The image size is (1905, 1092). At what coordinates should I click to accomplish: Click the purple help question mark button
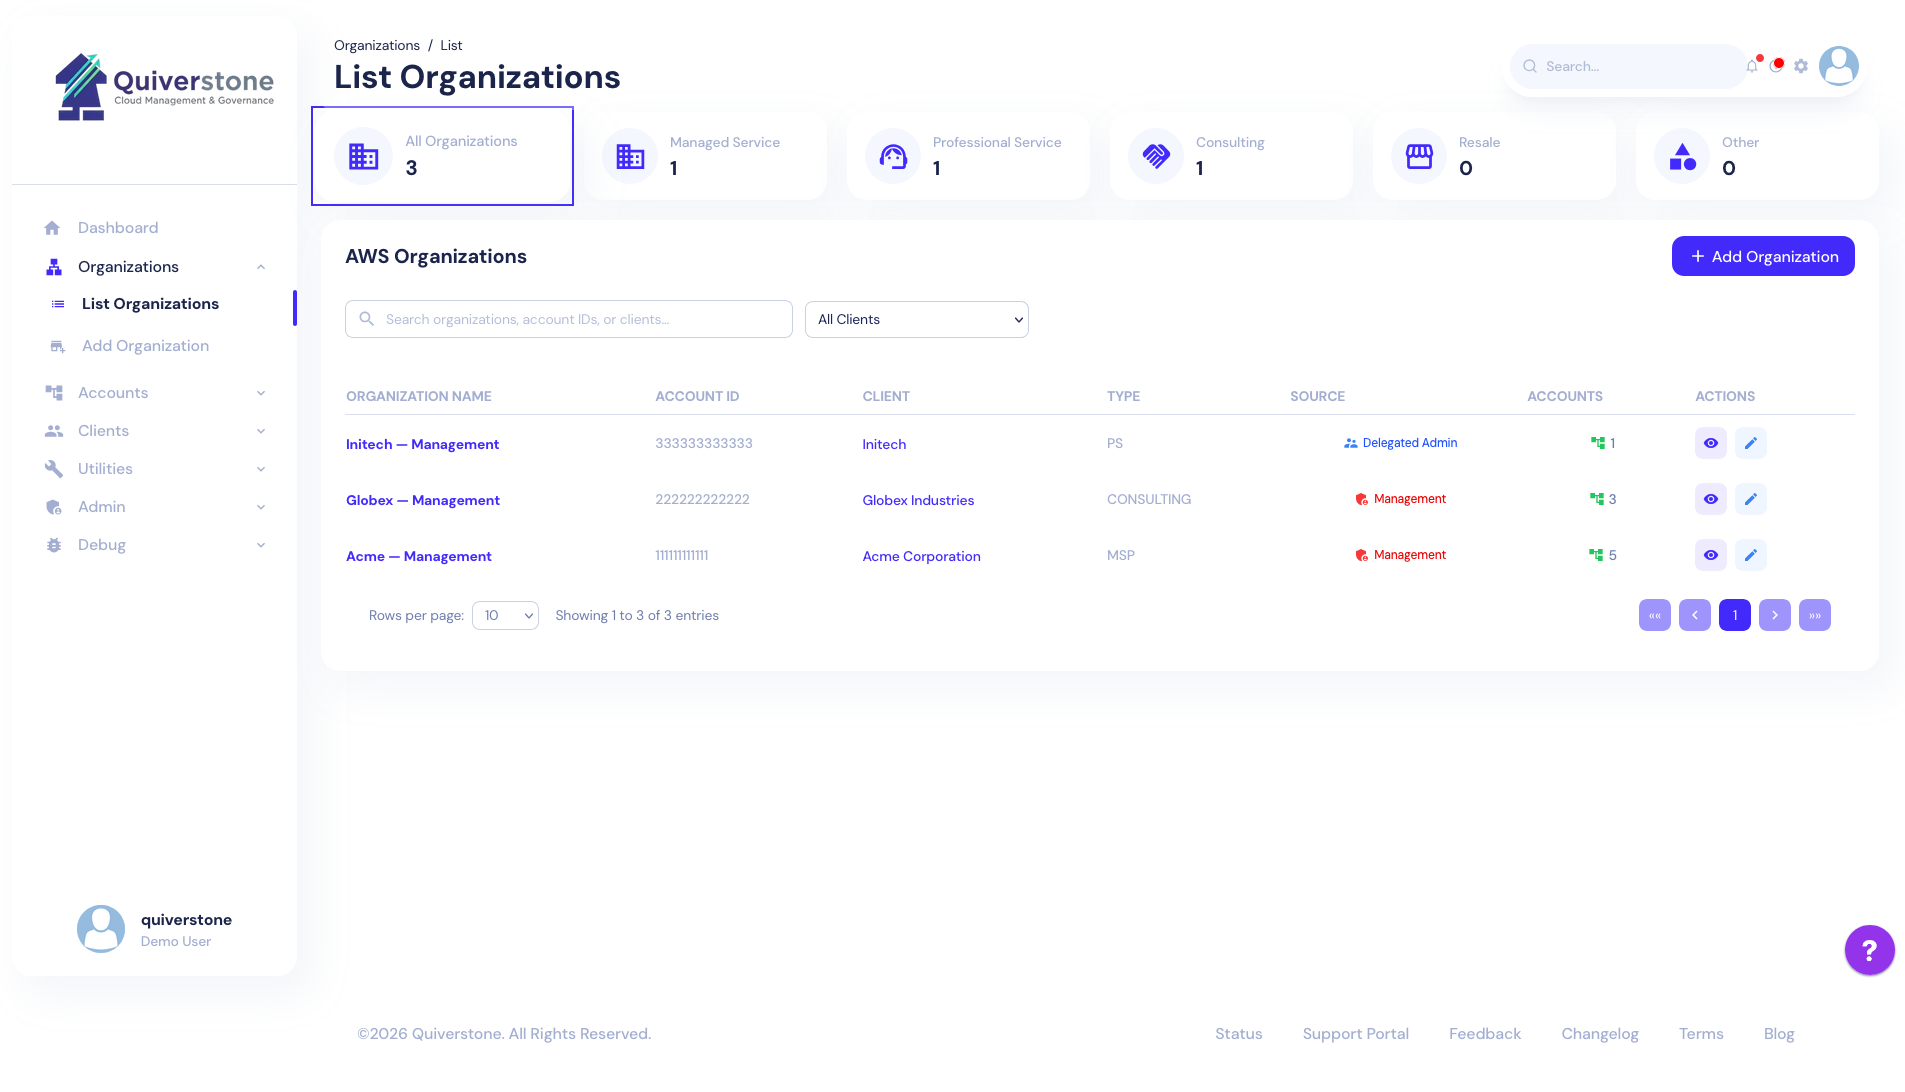(1869, 950)
